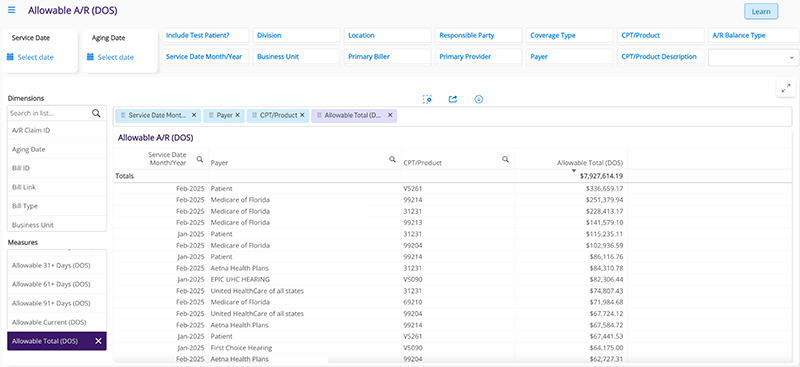Select Allowable 91+ Days (DOS) measure
Screen dimensions: 800x367
click(57, 303)
